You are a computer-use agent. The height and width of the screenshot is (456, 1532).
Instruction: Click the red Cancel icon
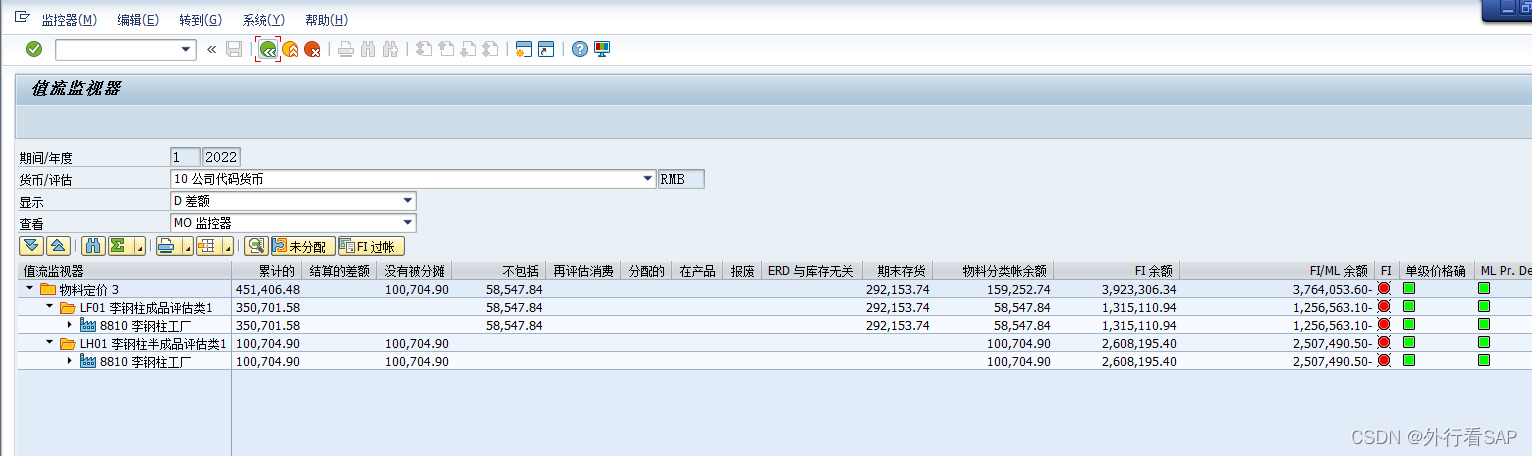point(313,49)
